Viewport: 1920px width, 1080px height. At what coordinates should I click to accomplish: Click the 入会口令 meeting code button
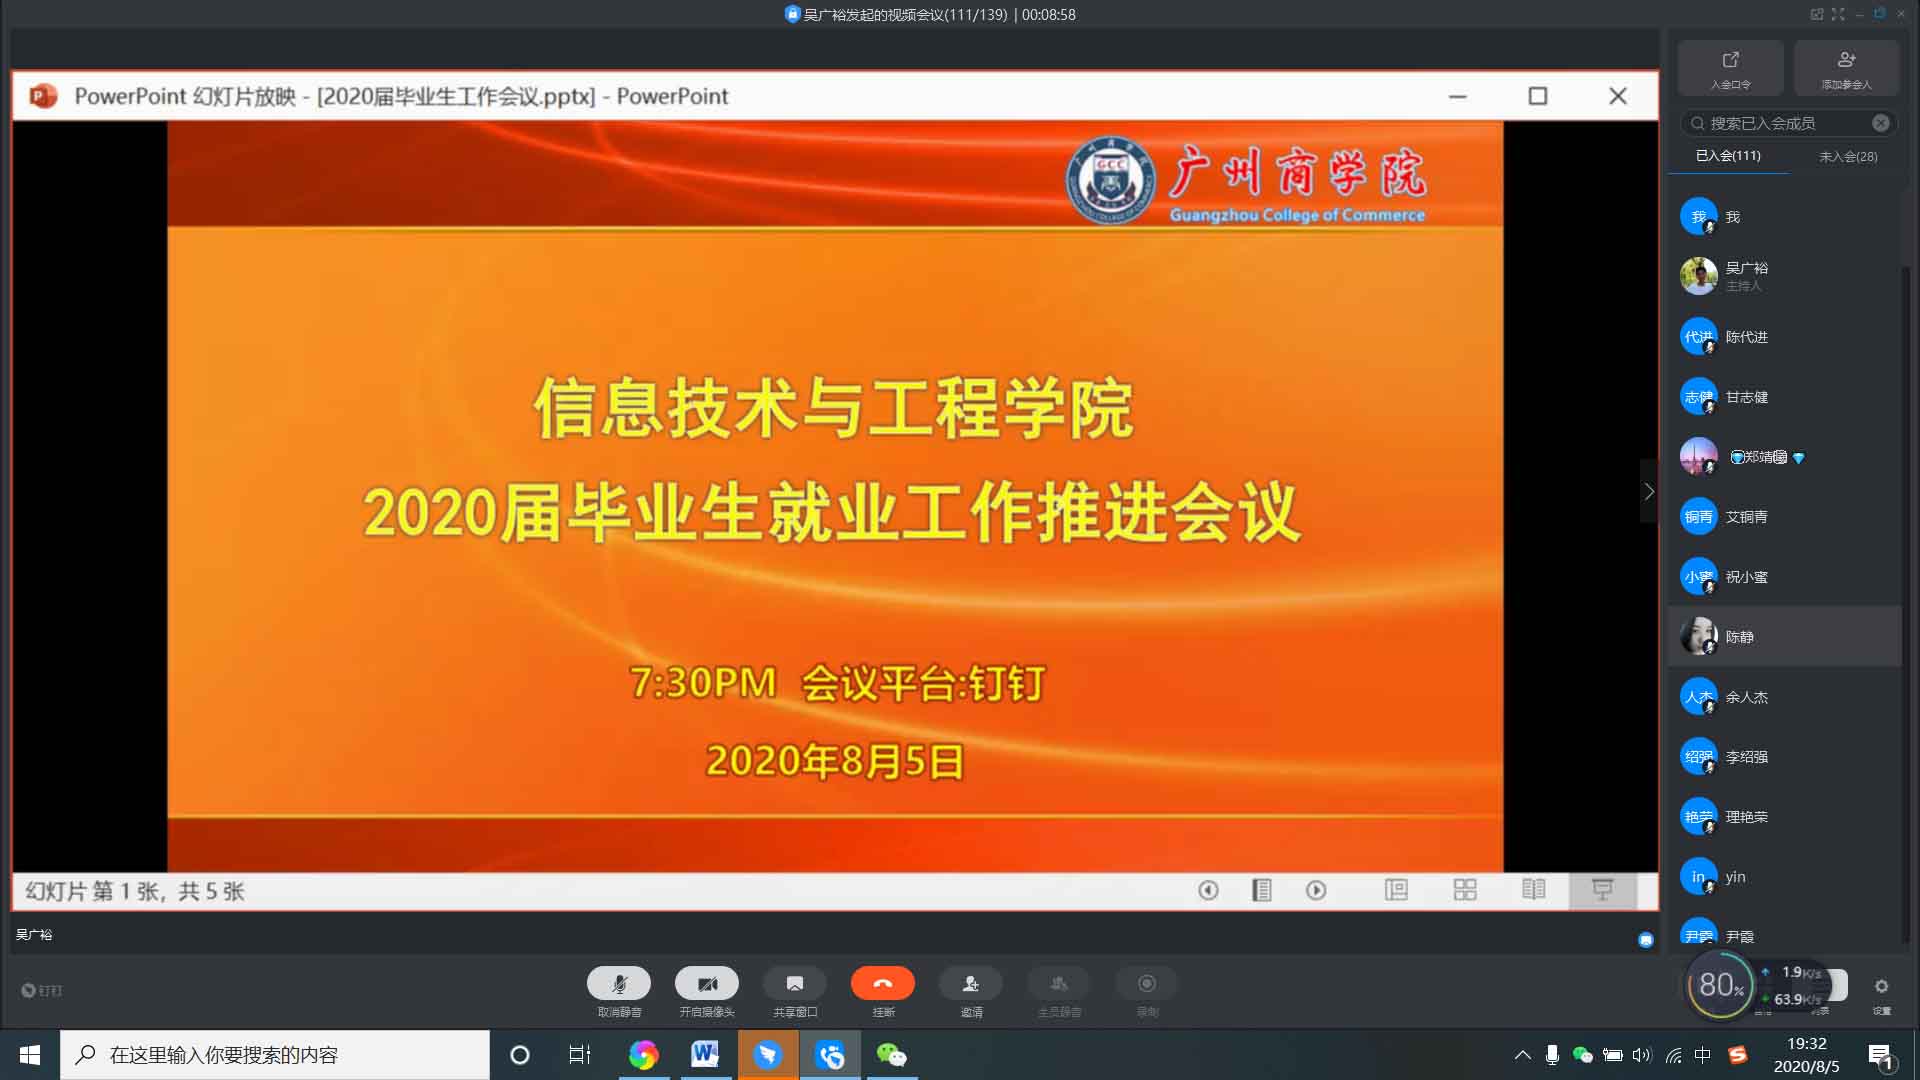point(1730,68)
